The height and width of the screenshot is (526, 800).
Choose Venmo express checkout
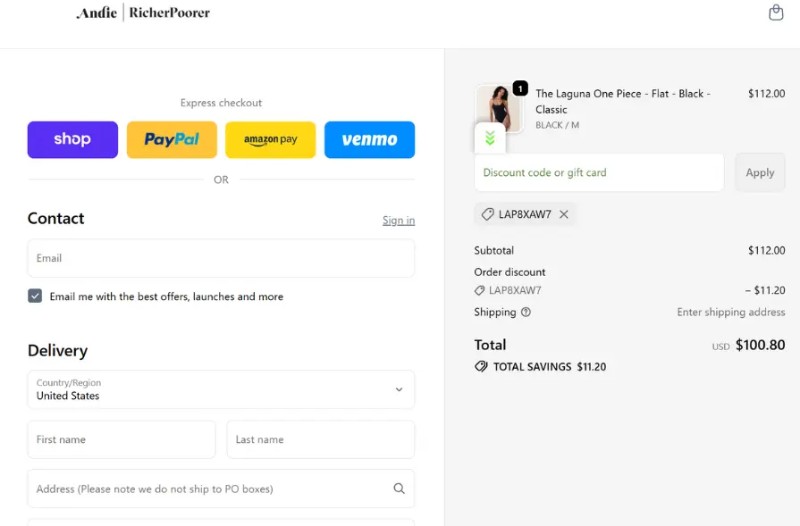(369, 139)
